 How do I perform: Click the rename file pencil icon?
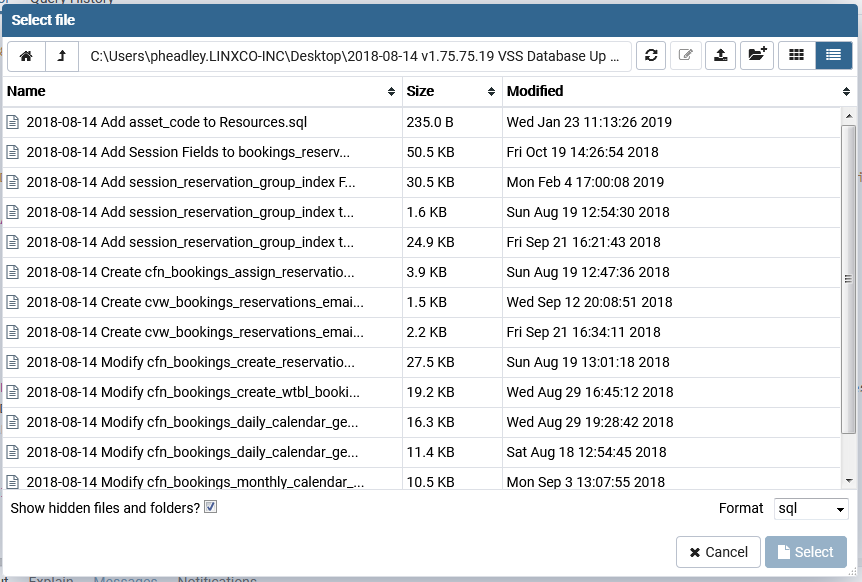coord(685,56)
